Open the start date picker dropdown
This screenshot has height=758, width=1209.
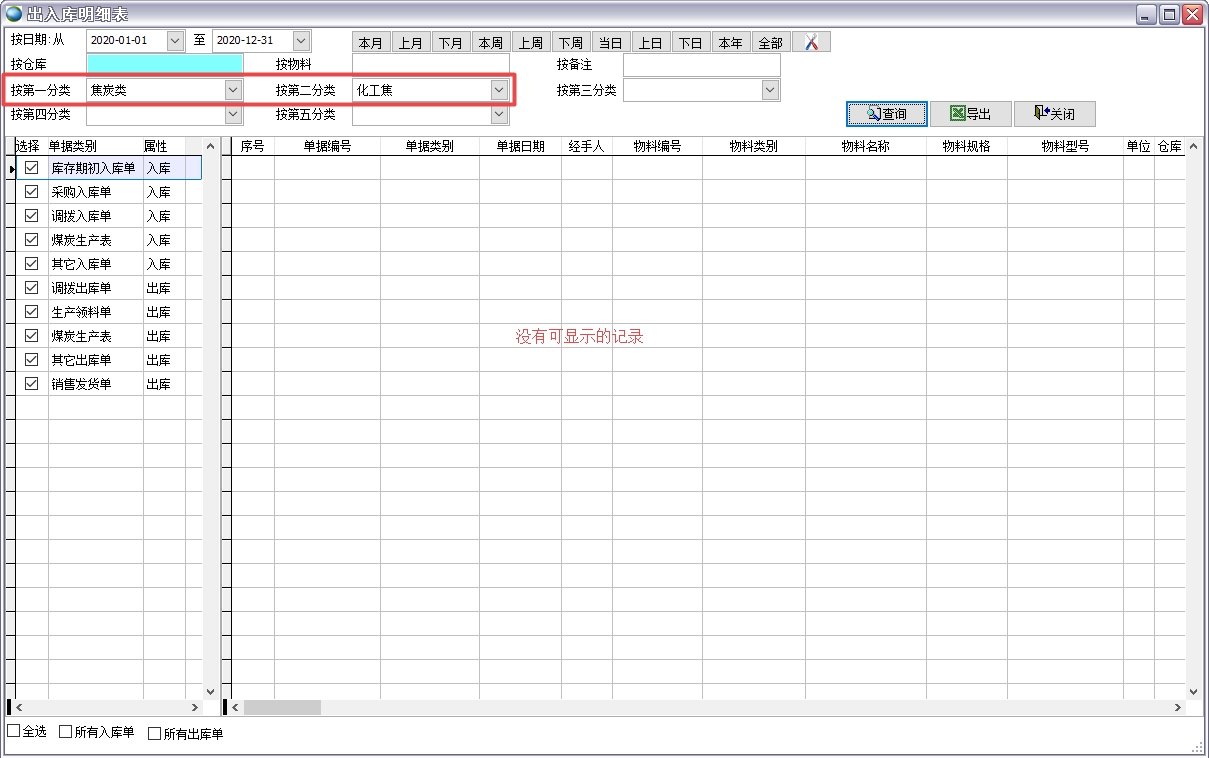click(175, 40)
